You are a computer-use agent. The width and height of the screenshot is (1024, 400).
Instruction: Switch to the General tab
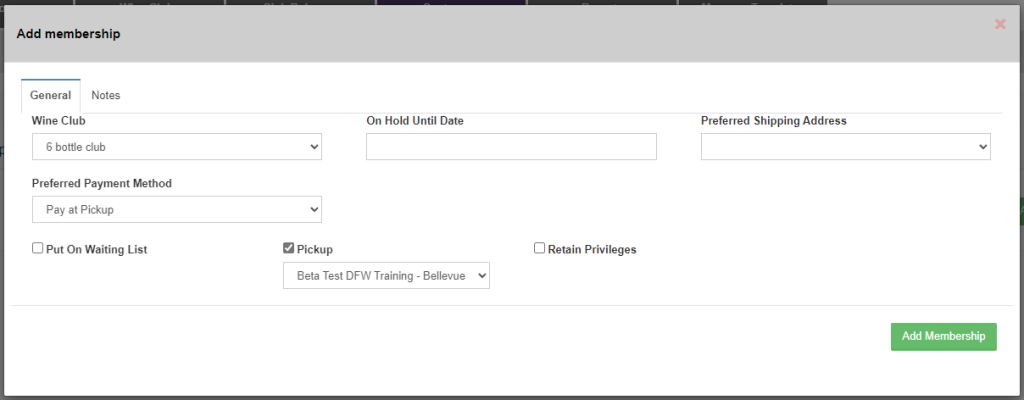(50, 96)
